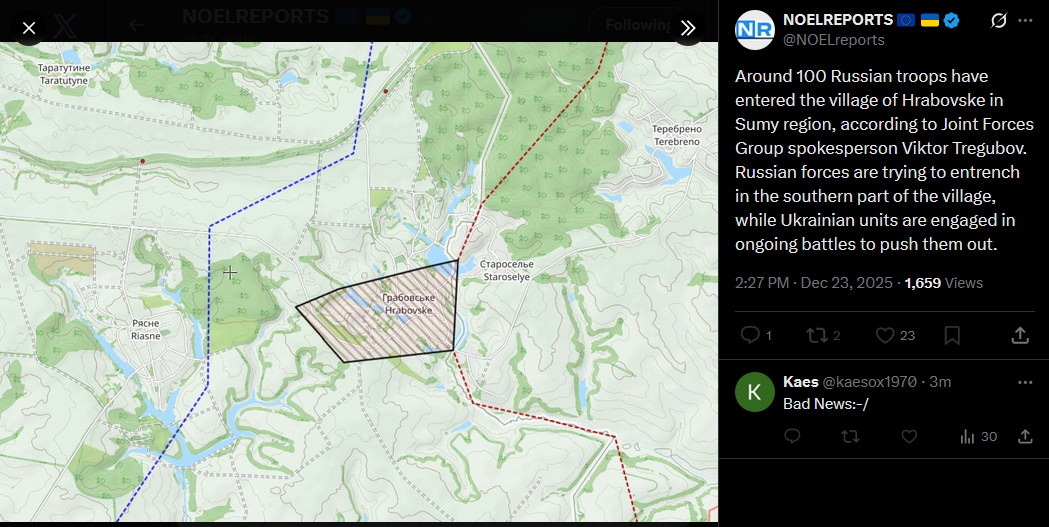The image size is (1049, 527).
Task: Share Kaes's comment
Action: 1025,437
